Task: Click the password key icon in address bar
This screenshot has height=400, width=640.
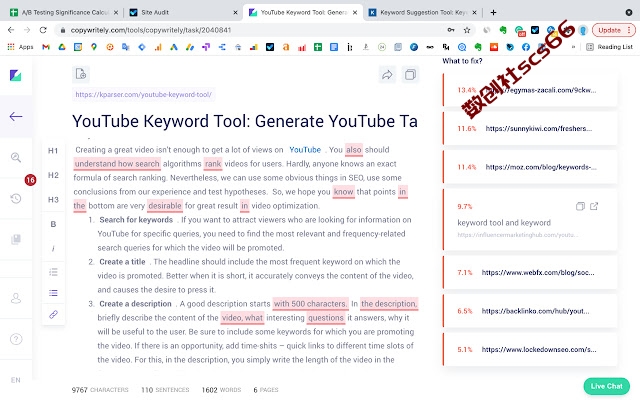Action: pyautogui.click(x=451, y=30)
